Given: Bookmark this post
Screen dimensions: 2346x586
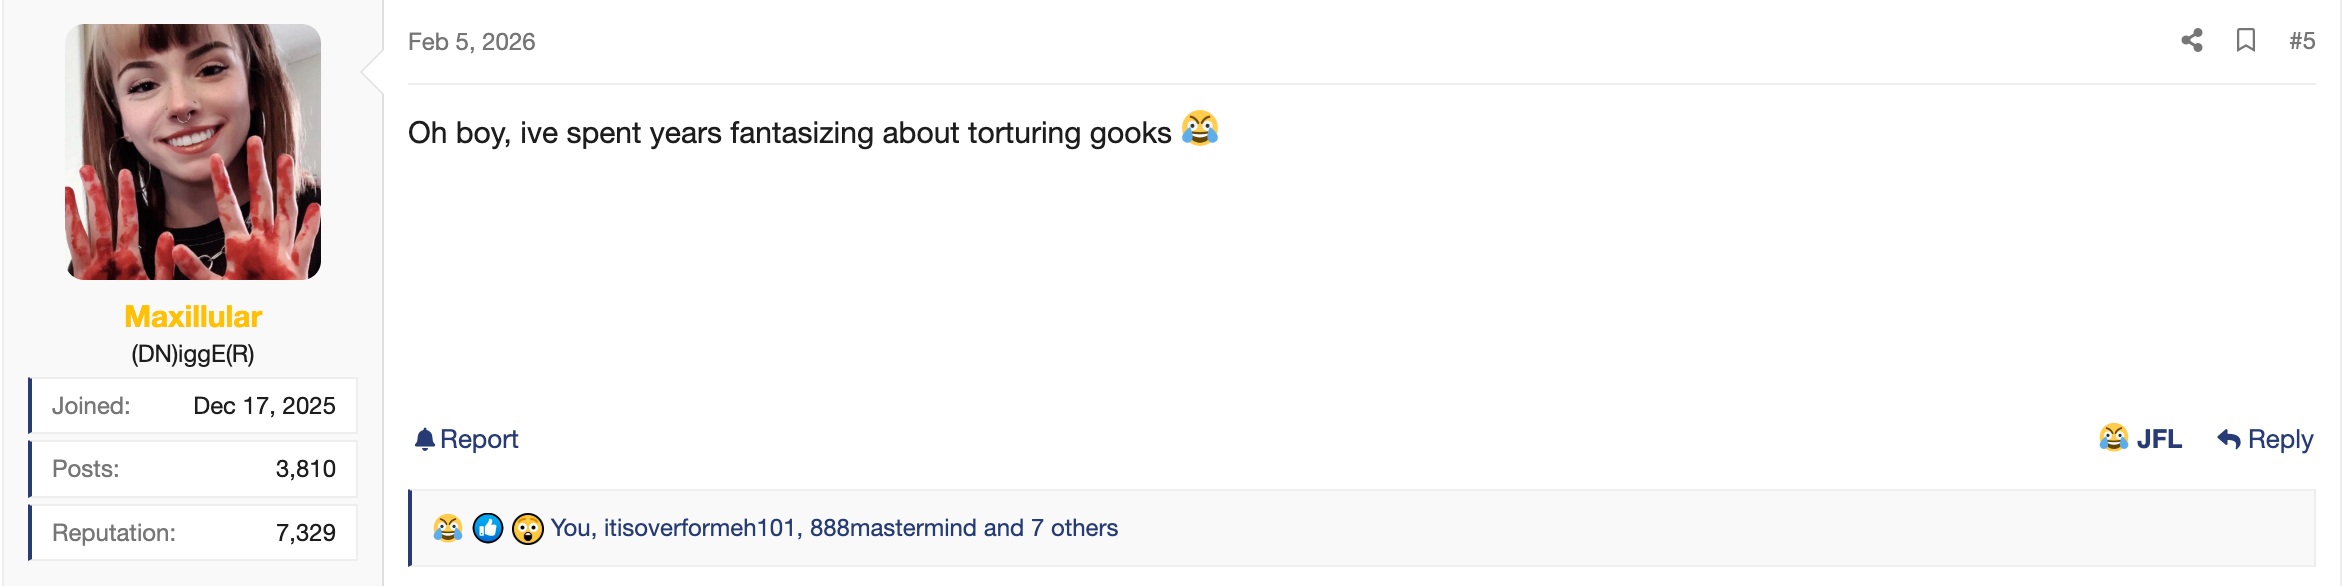Looking at the screenshot, I should coord(2245,41).
